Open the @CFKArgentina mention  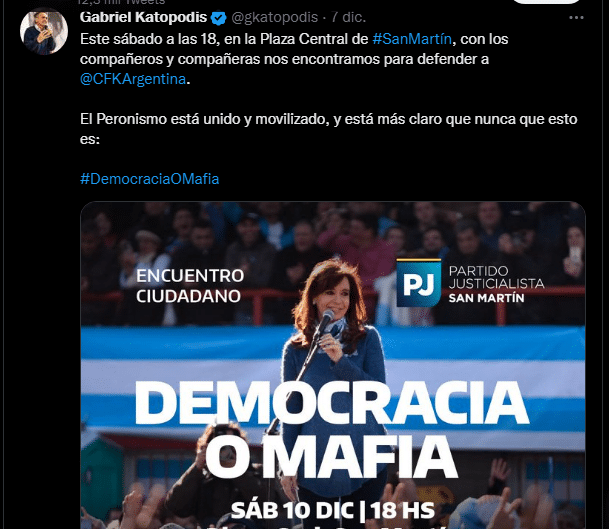(x=133, y=79)
